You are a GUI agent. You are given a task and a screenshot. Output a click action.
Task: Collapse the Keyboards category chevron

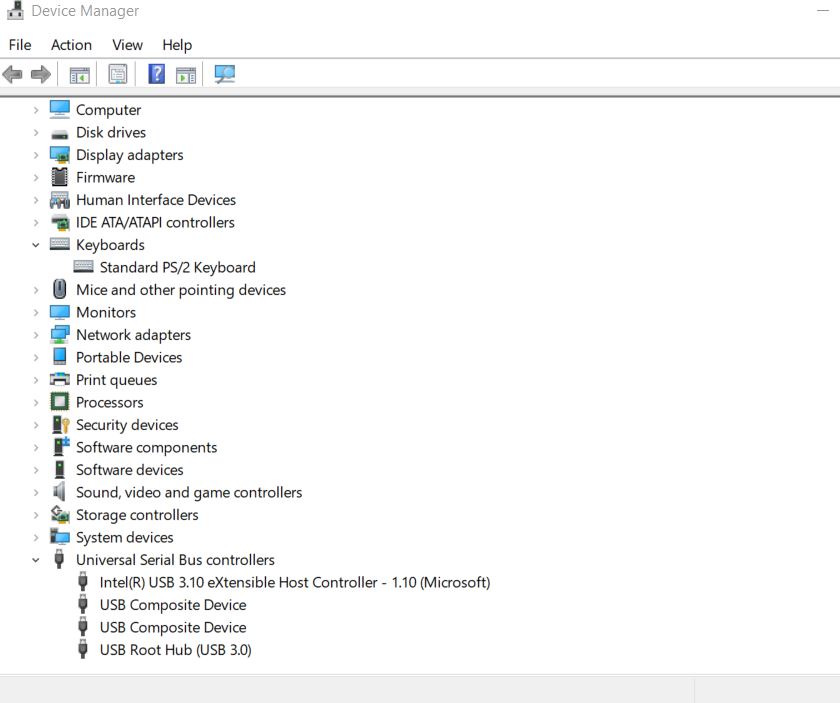[36, 245]
